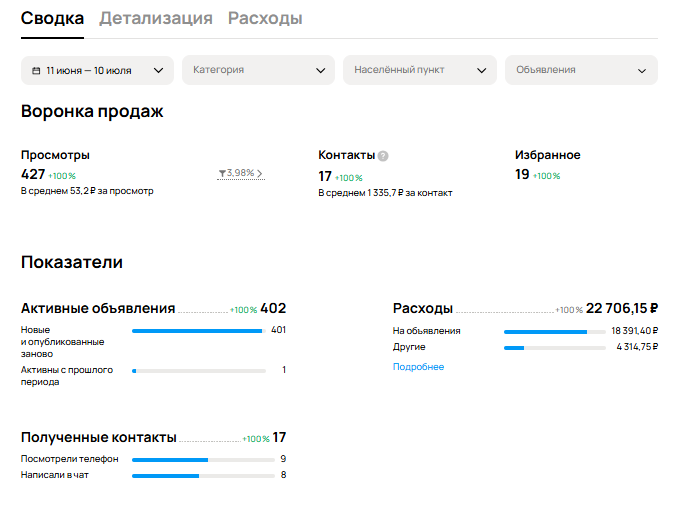Image resolution: width=683 pixels, height=523 pixels.
Task: Click the calendar icon in date filter
Action: pyautogui.click(x=37, y=71)
